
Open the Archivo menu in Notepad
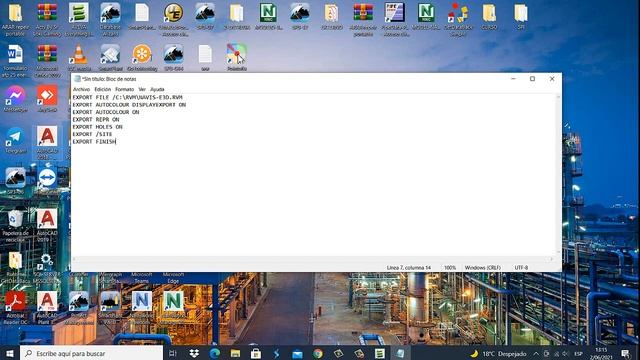click(81, 89)
